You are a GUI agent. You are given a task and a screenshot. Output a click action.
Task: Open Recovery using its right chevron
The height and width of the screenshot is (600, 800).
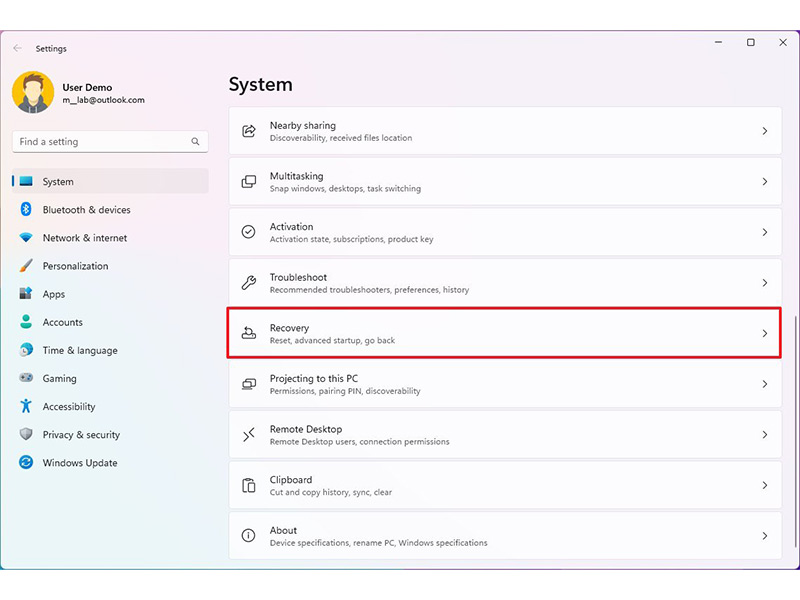(x=765, y=333)
